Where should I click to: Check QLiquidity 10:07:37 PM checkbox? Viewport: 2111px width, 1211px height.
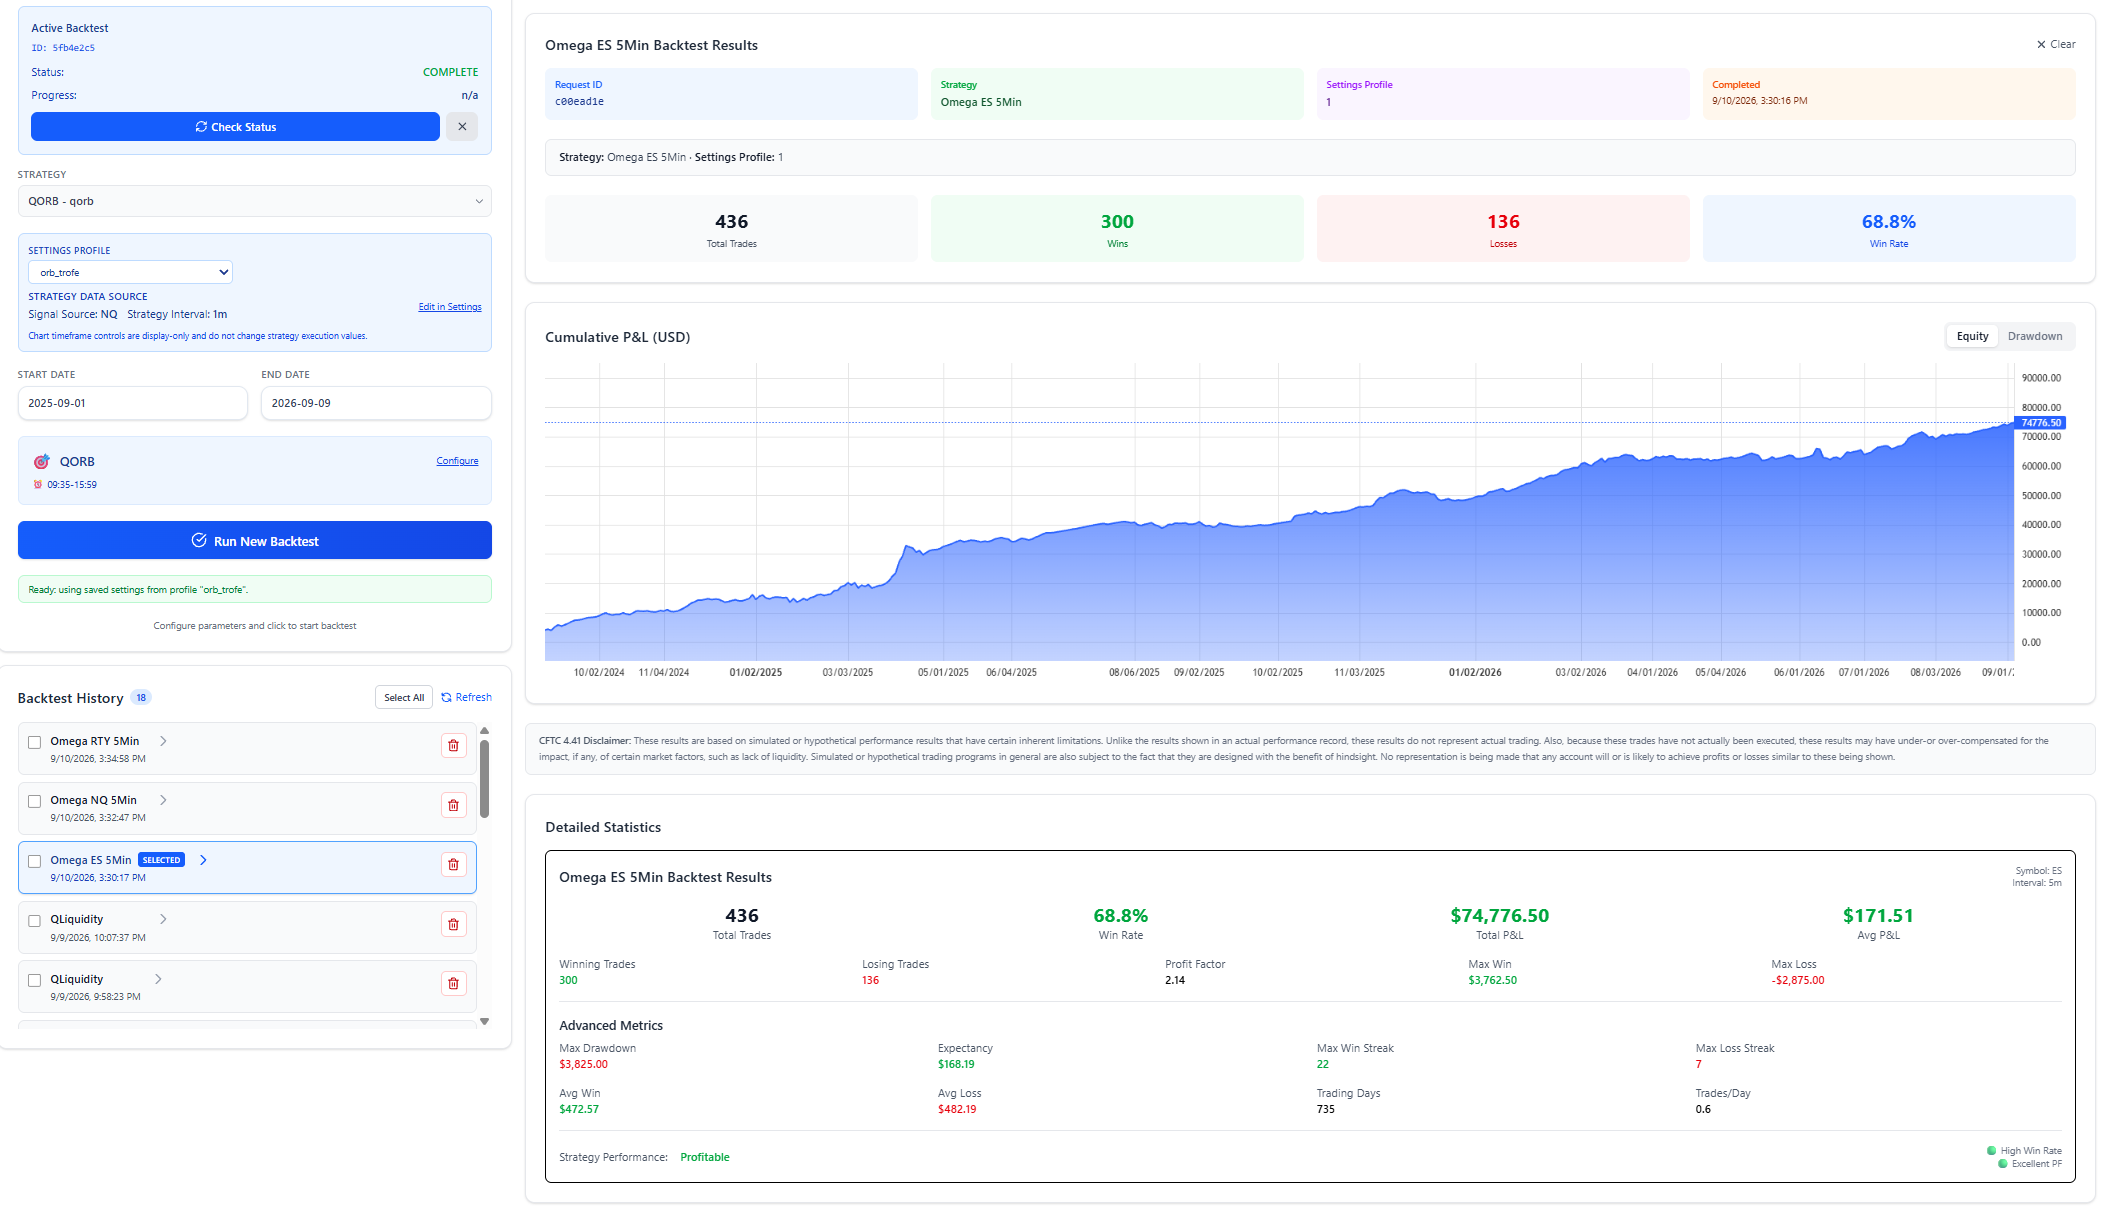coord(35,920)
